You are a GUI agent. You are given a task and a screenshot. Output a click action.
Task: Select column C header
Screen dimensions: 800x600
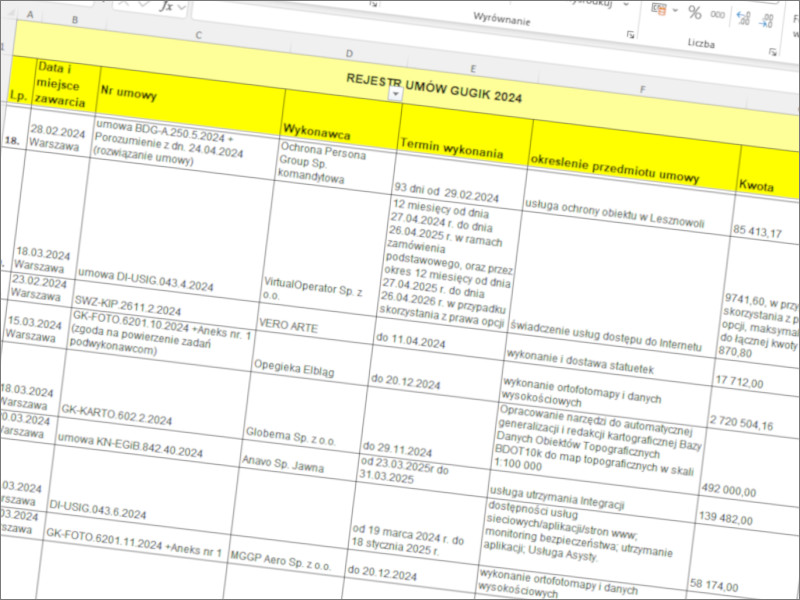coord(198,35)
